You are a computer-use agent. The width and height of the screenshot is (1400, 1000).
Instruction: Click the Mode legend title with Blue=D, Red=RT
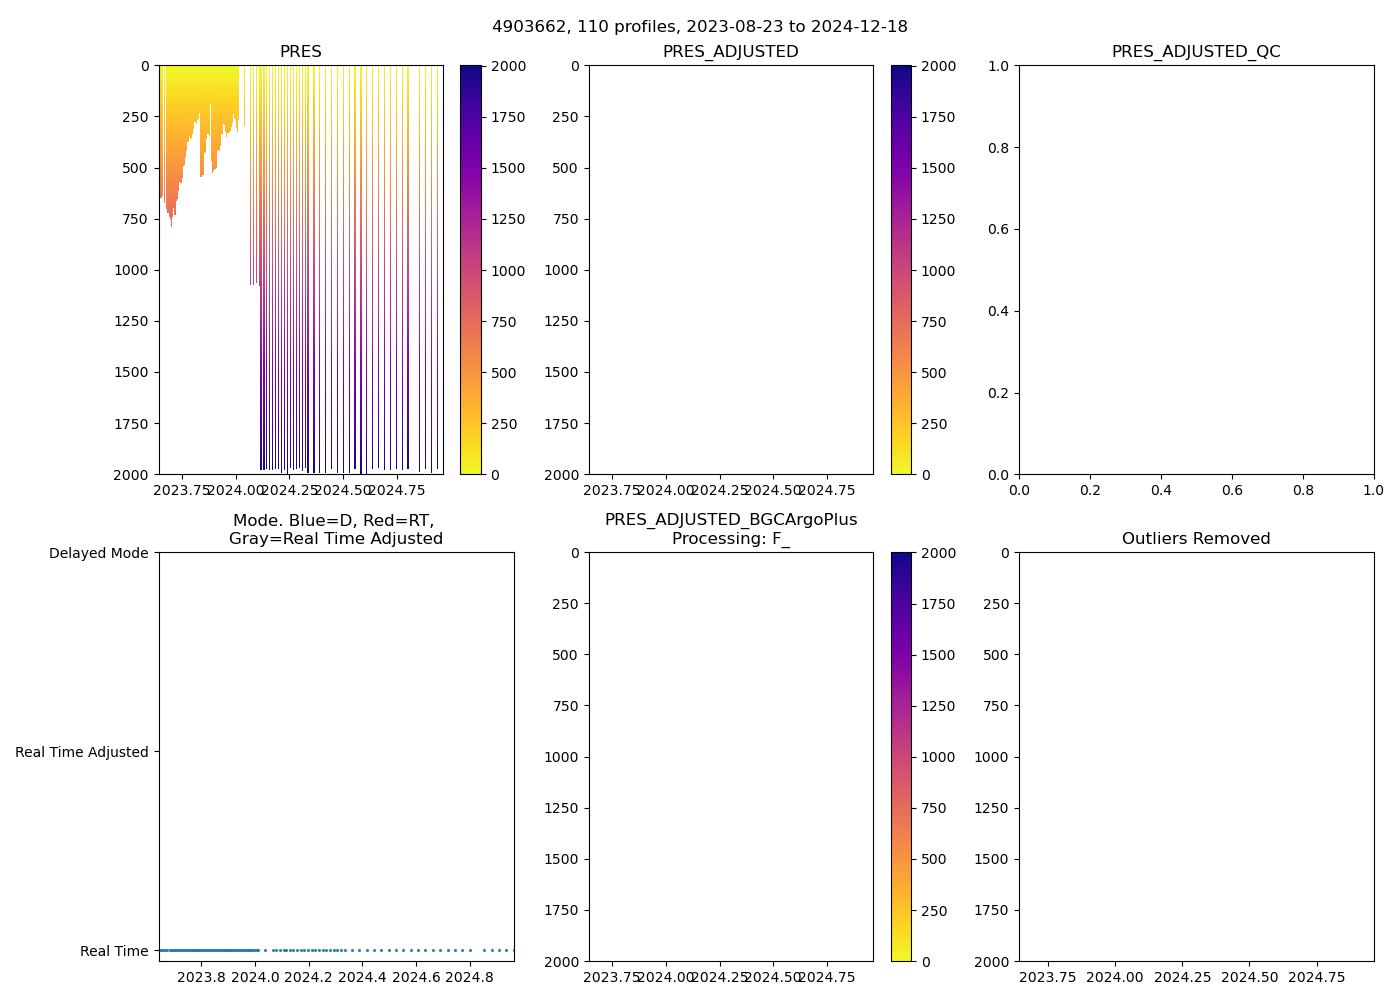coord(335,529)
